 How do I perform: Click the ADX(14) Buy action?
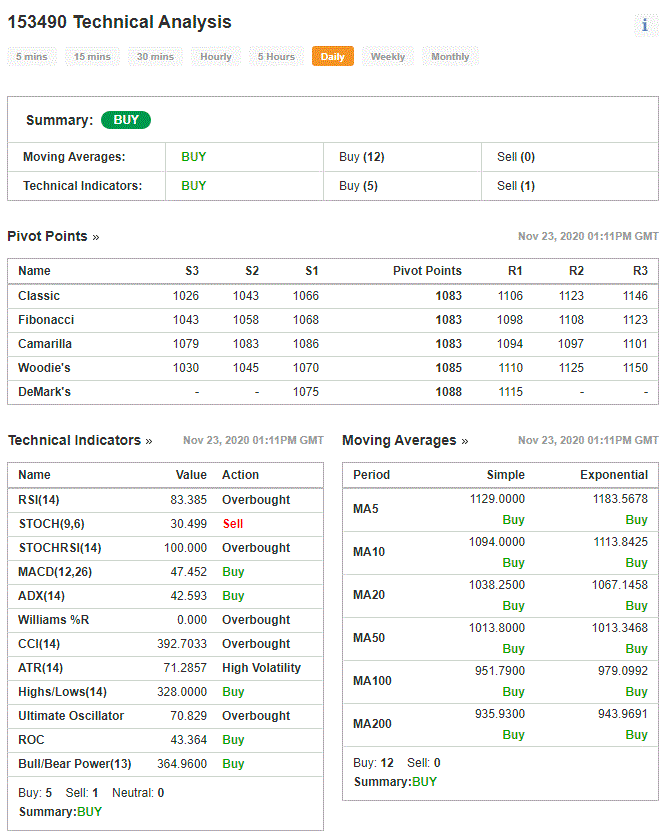point(233,596)
